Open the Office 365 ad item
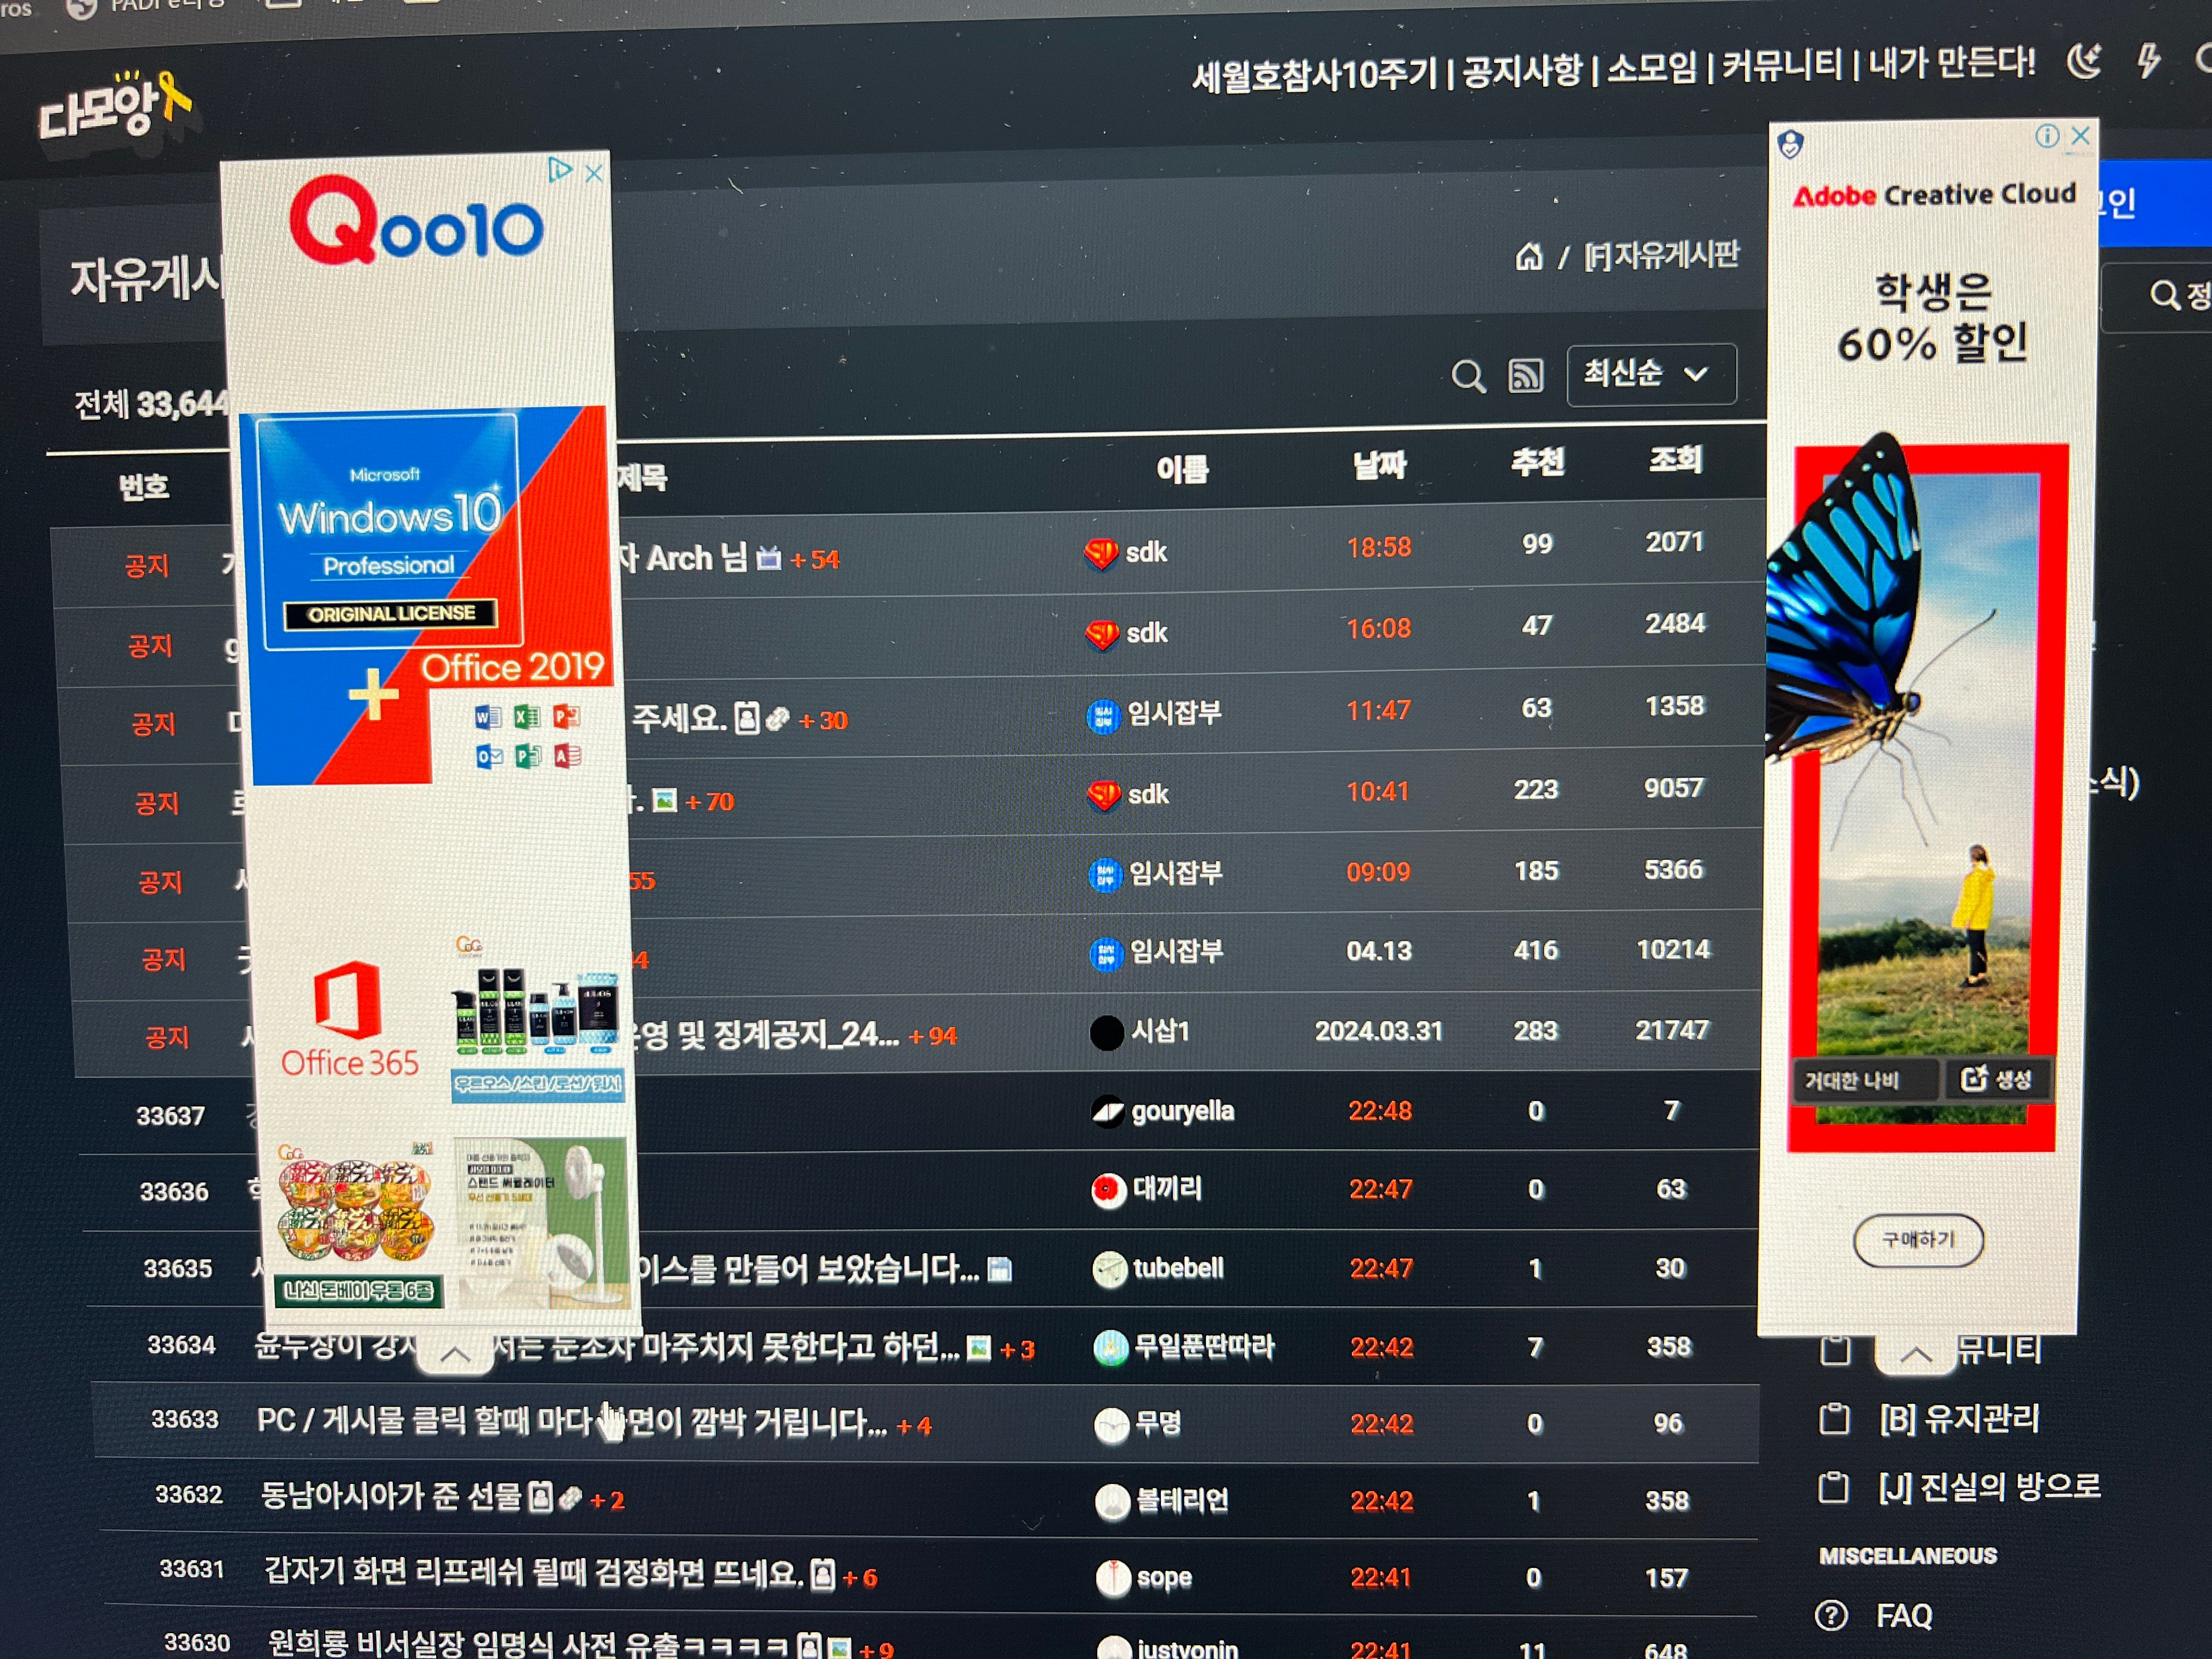The width and height of the screenshot is (2212, 1659). pos(350,1019)
